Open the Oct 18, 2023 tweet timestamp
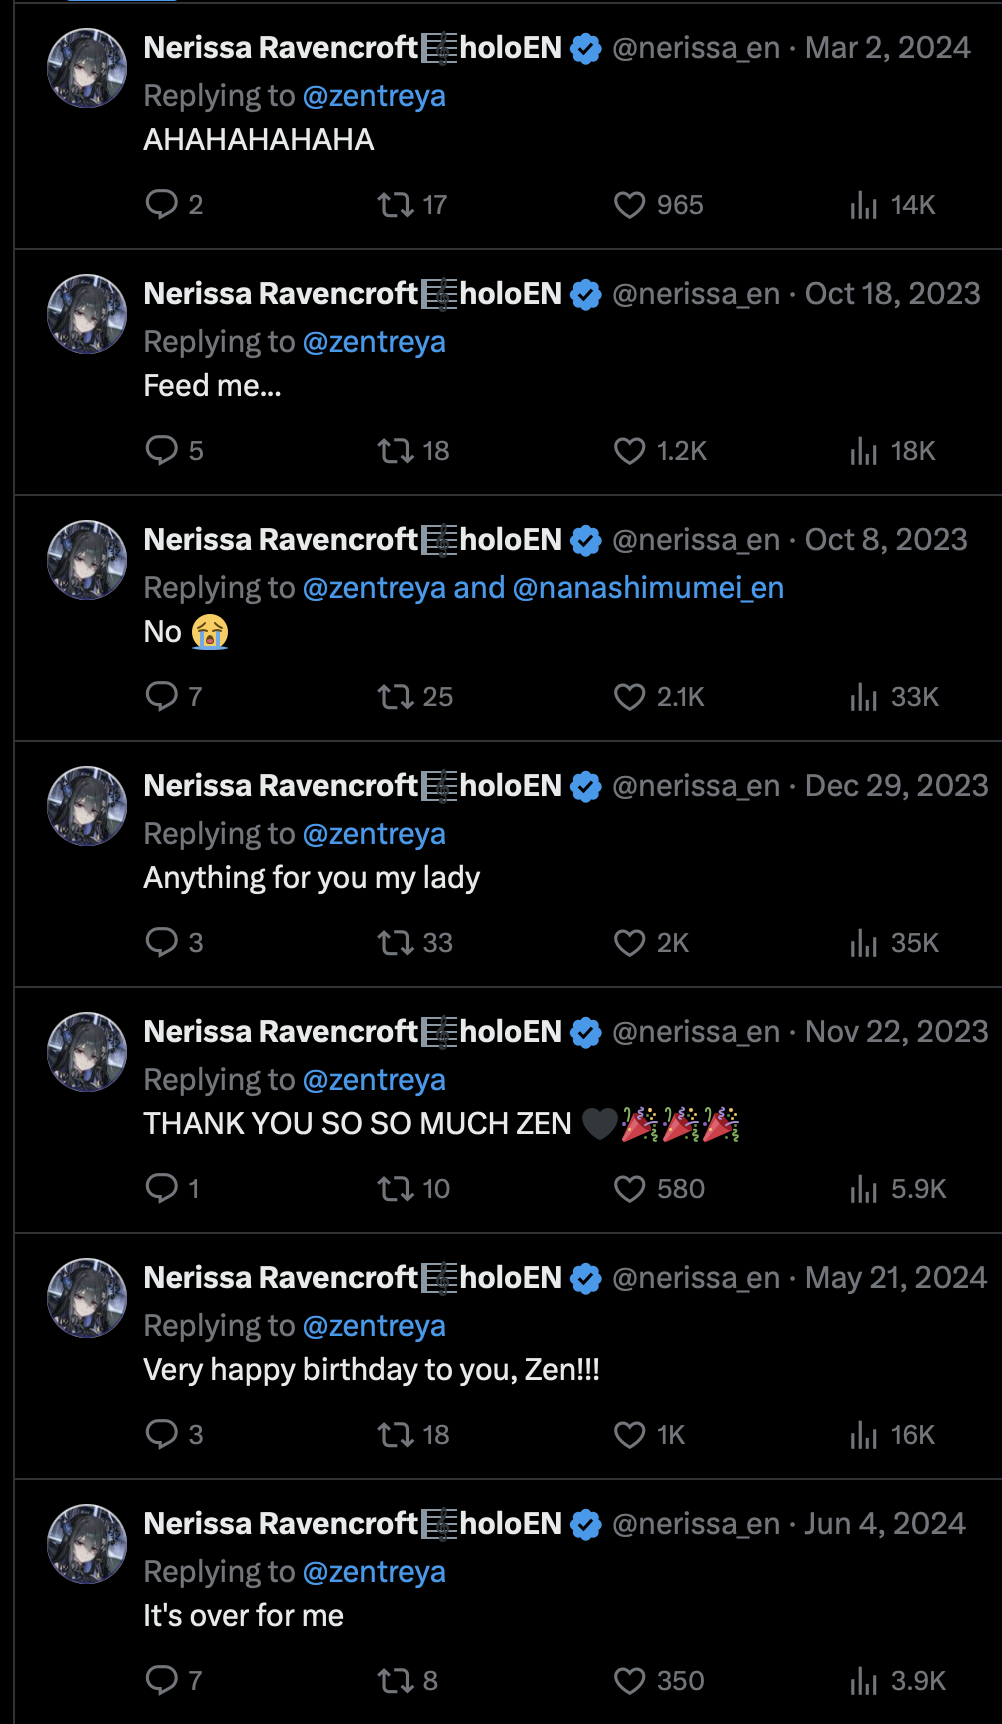The height and width of the screenshot is (1724, 1002). [892, 294]
